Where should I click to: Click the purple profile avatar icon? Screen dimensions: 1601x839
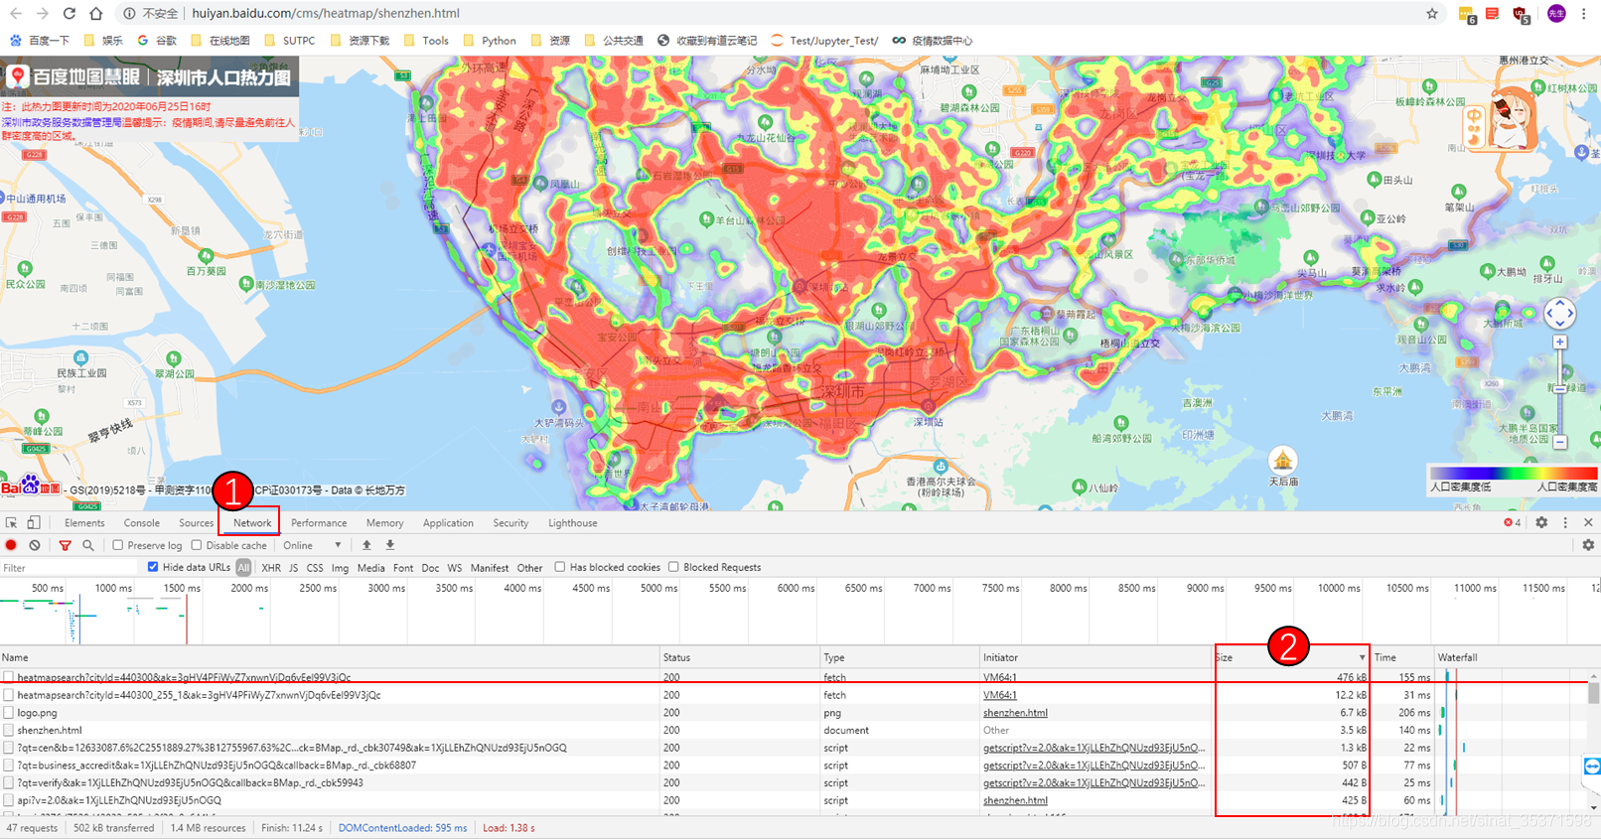(x=1556, y=13)
